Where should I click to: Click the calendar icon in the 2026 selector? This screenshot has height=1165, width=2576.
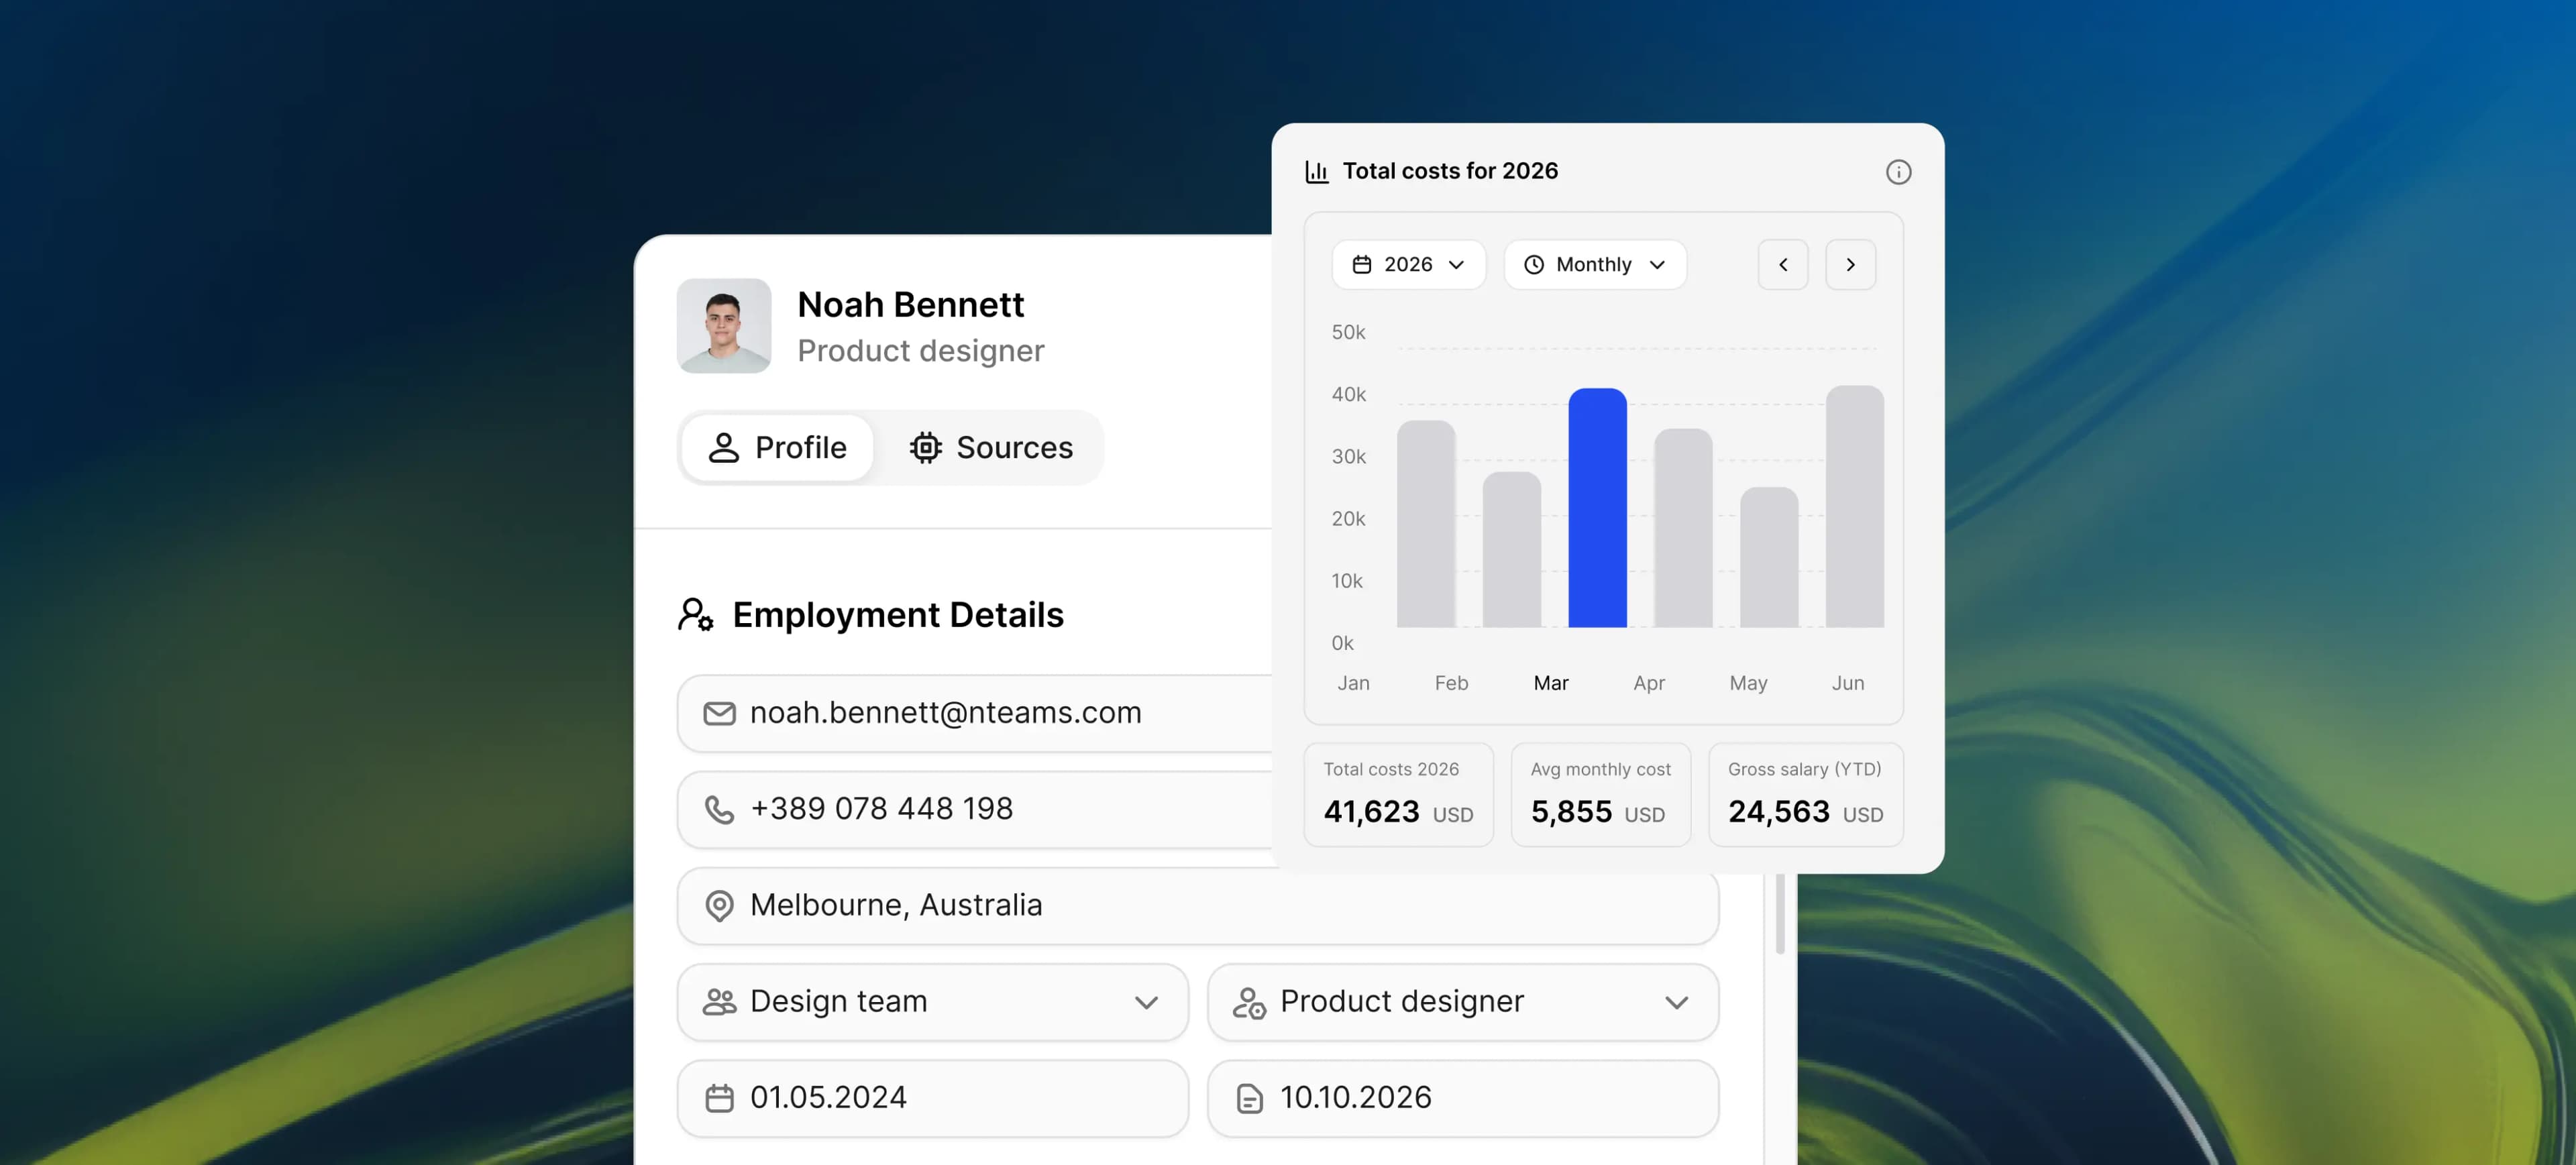[1362, 265]
